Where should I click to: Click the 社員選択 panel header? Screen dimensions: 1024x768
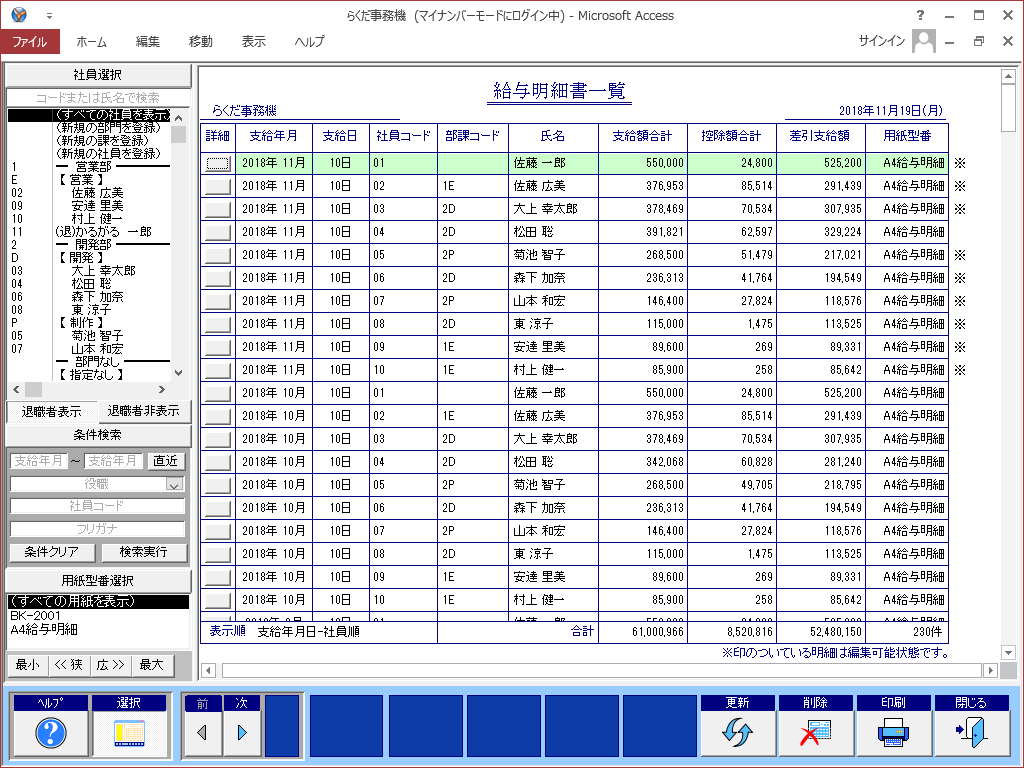[98, 75]
